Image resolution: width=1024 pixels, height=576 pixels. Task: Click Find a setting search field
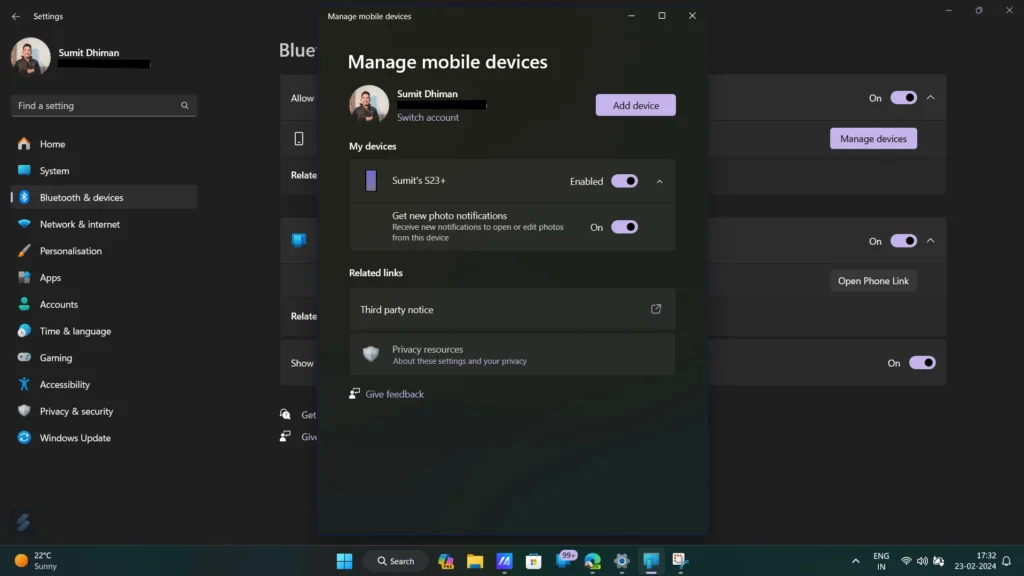coord(104,105)
